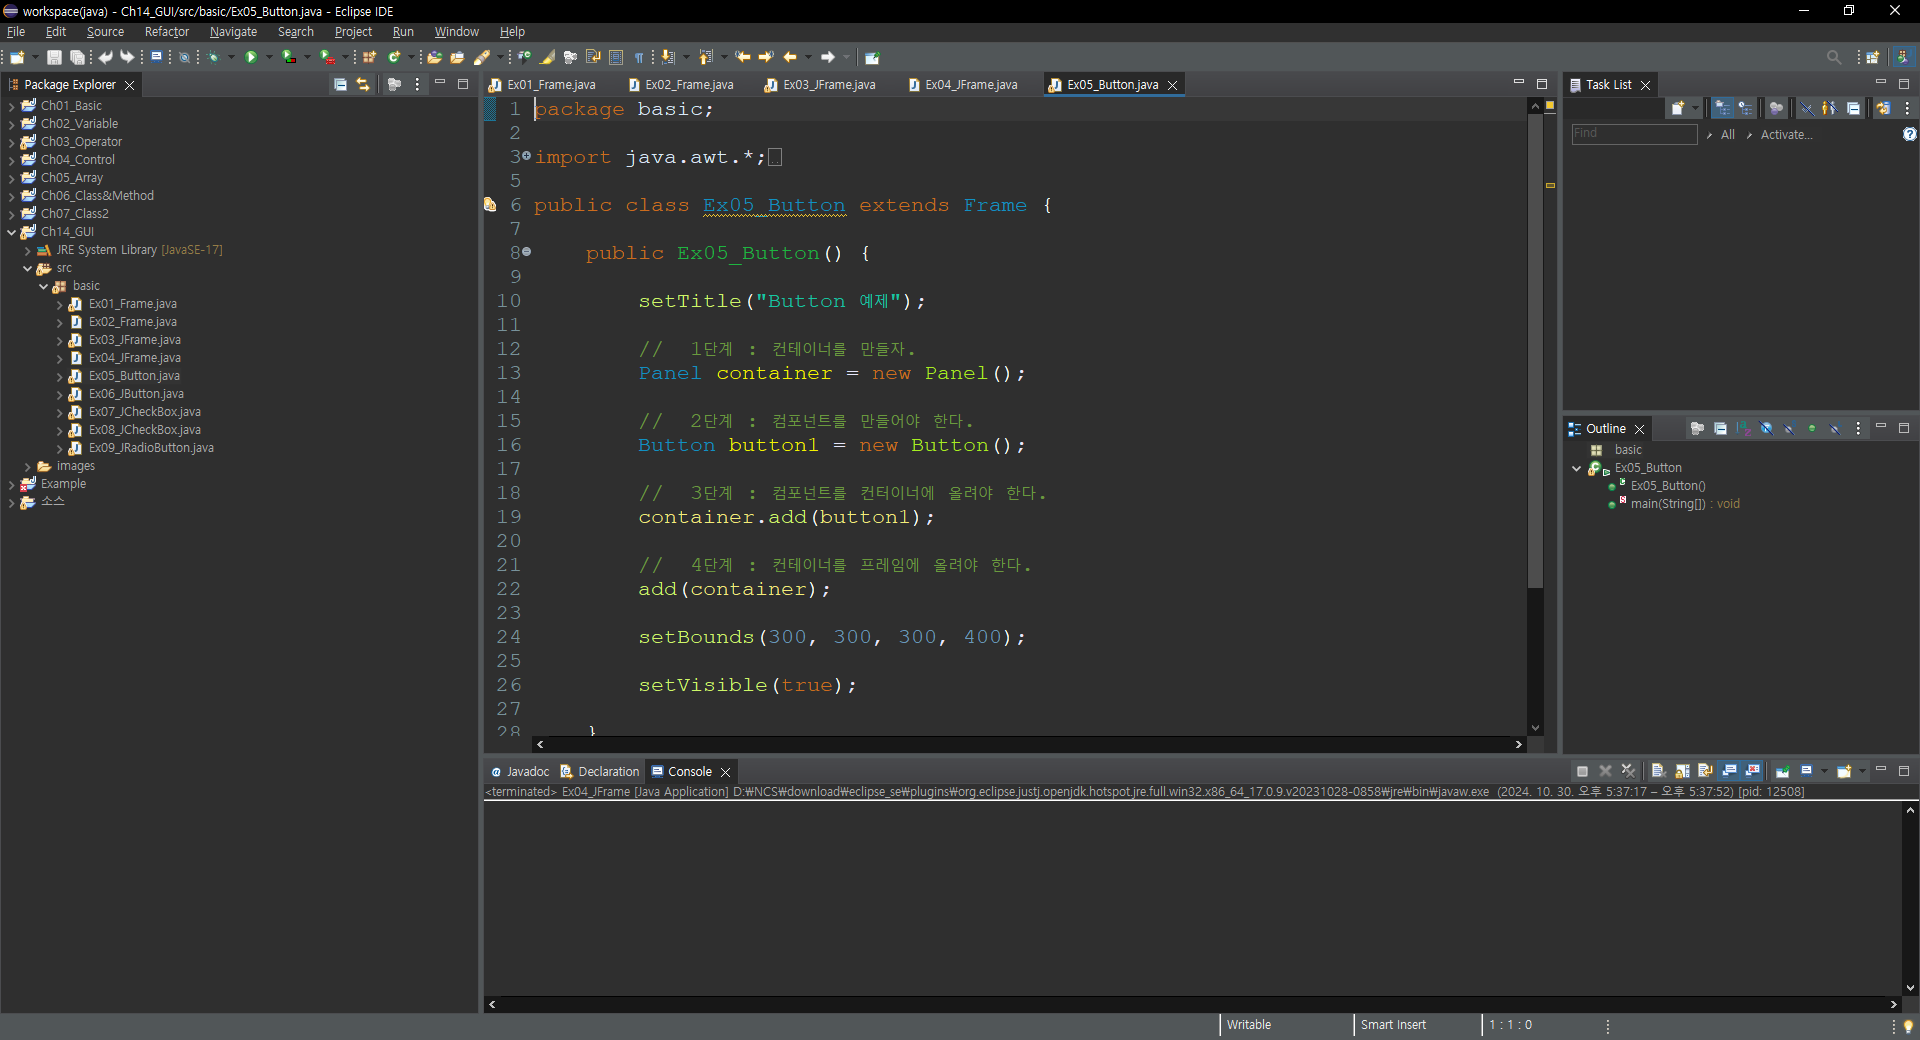This screenshot has width=1920, height=1040.
Task: Click the Activate... link in Task List
Action: coord(1786,135)
